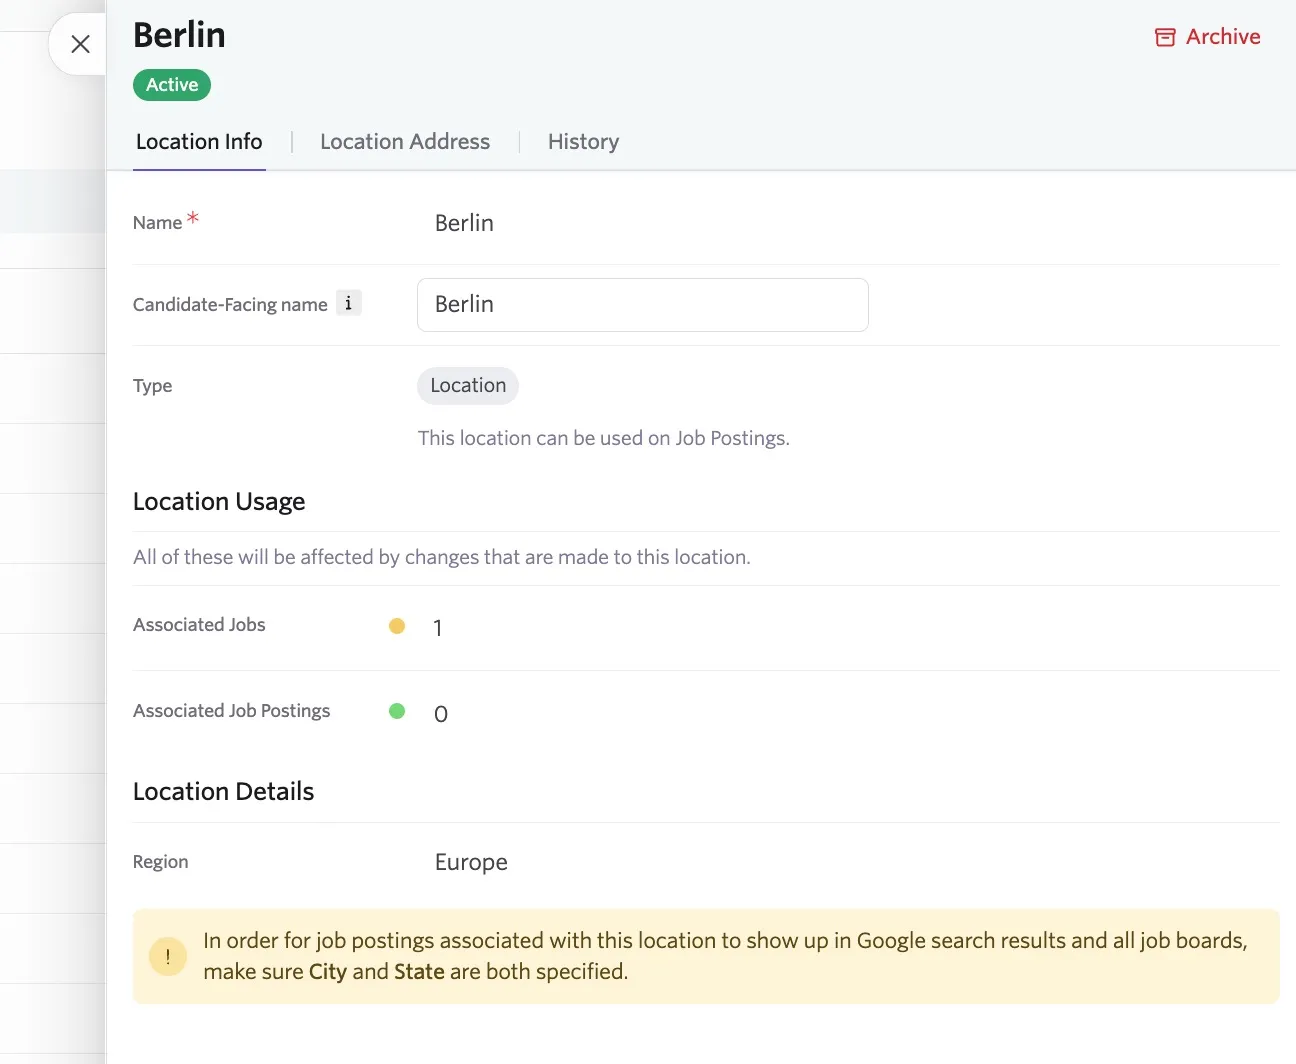
Task: Click the Candidate-Facing name label
Action: point(230,305)
